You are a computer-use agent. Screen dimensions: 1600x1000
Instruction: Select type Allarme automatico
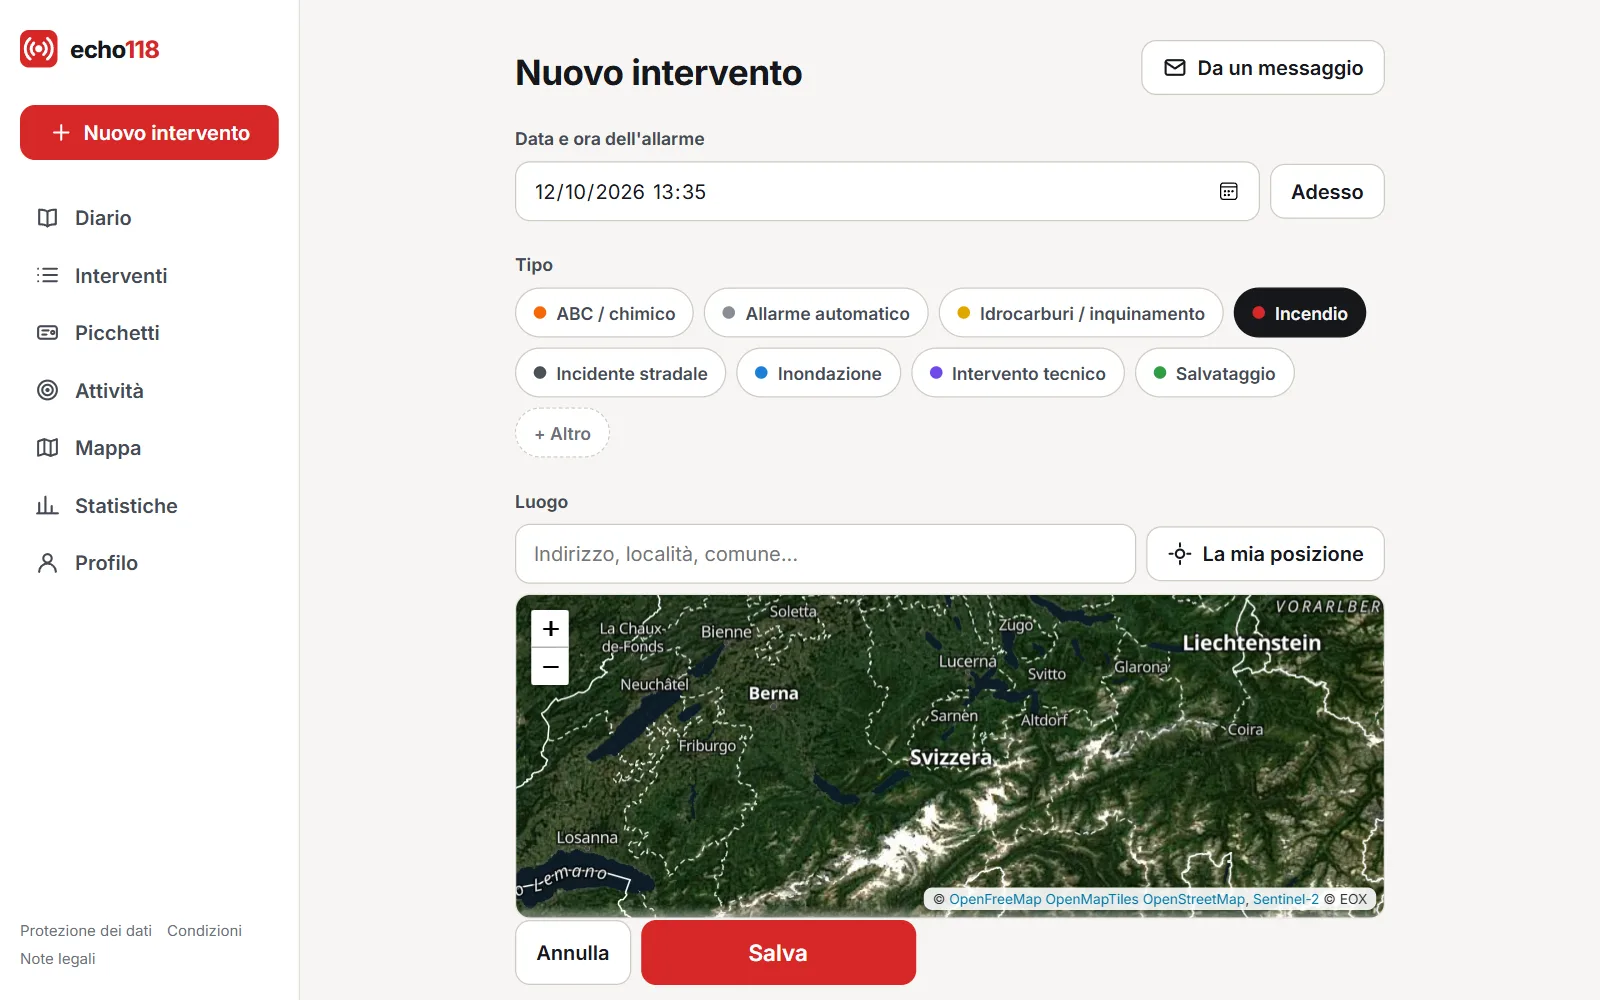pos(816,313)
